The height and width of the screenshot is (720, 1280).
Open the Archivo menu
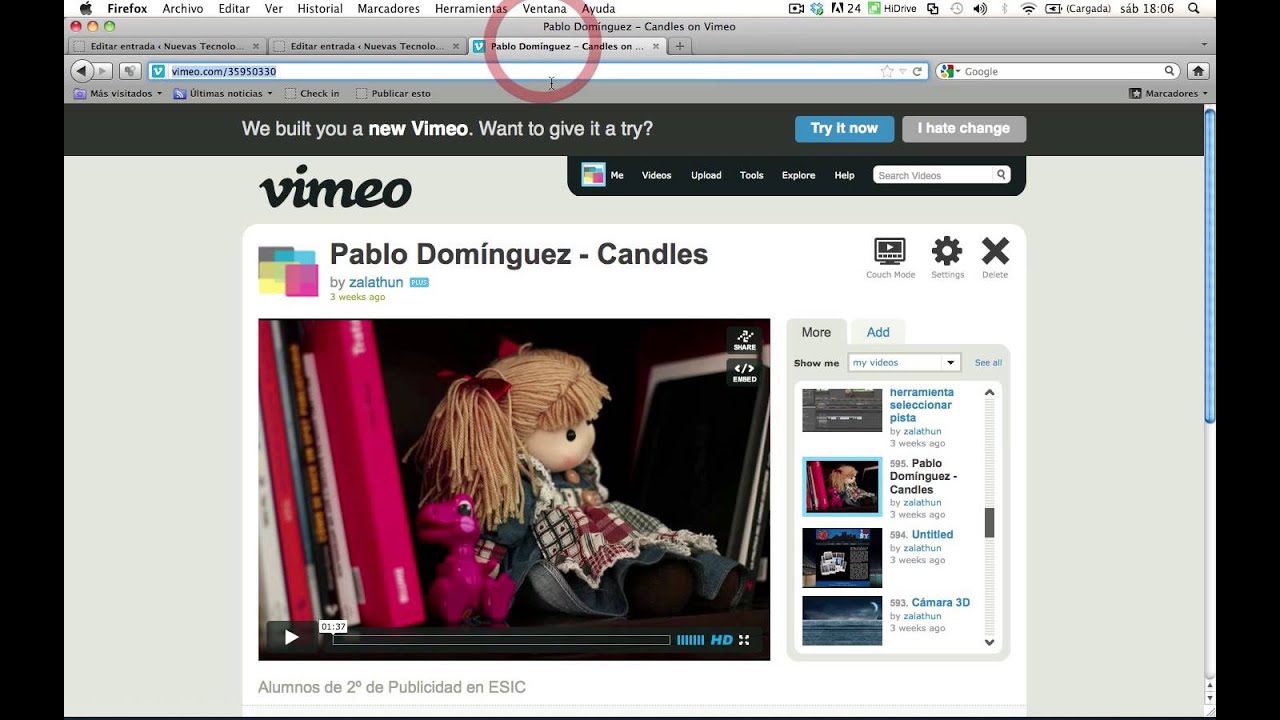click(x=183, y=8)
